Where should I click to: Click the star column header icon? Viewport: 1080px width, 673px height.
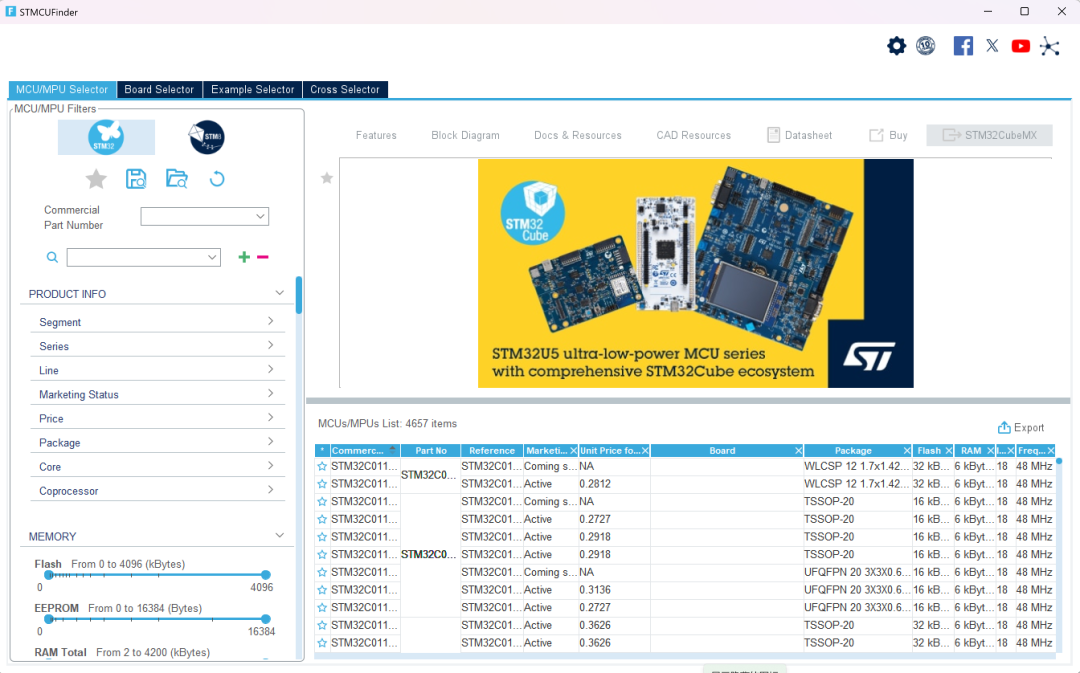322,451
